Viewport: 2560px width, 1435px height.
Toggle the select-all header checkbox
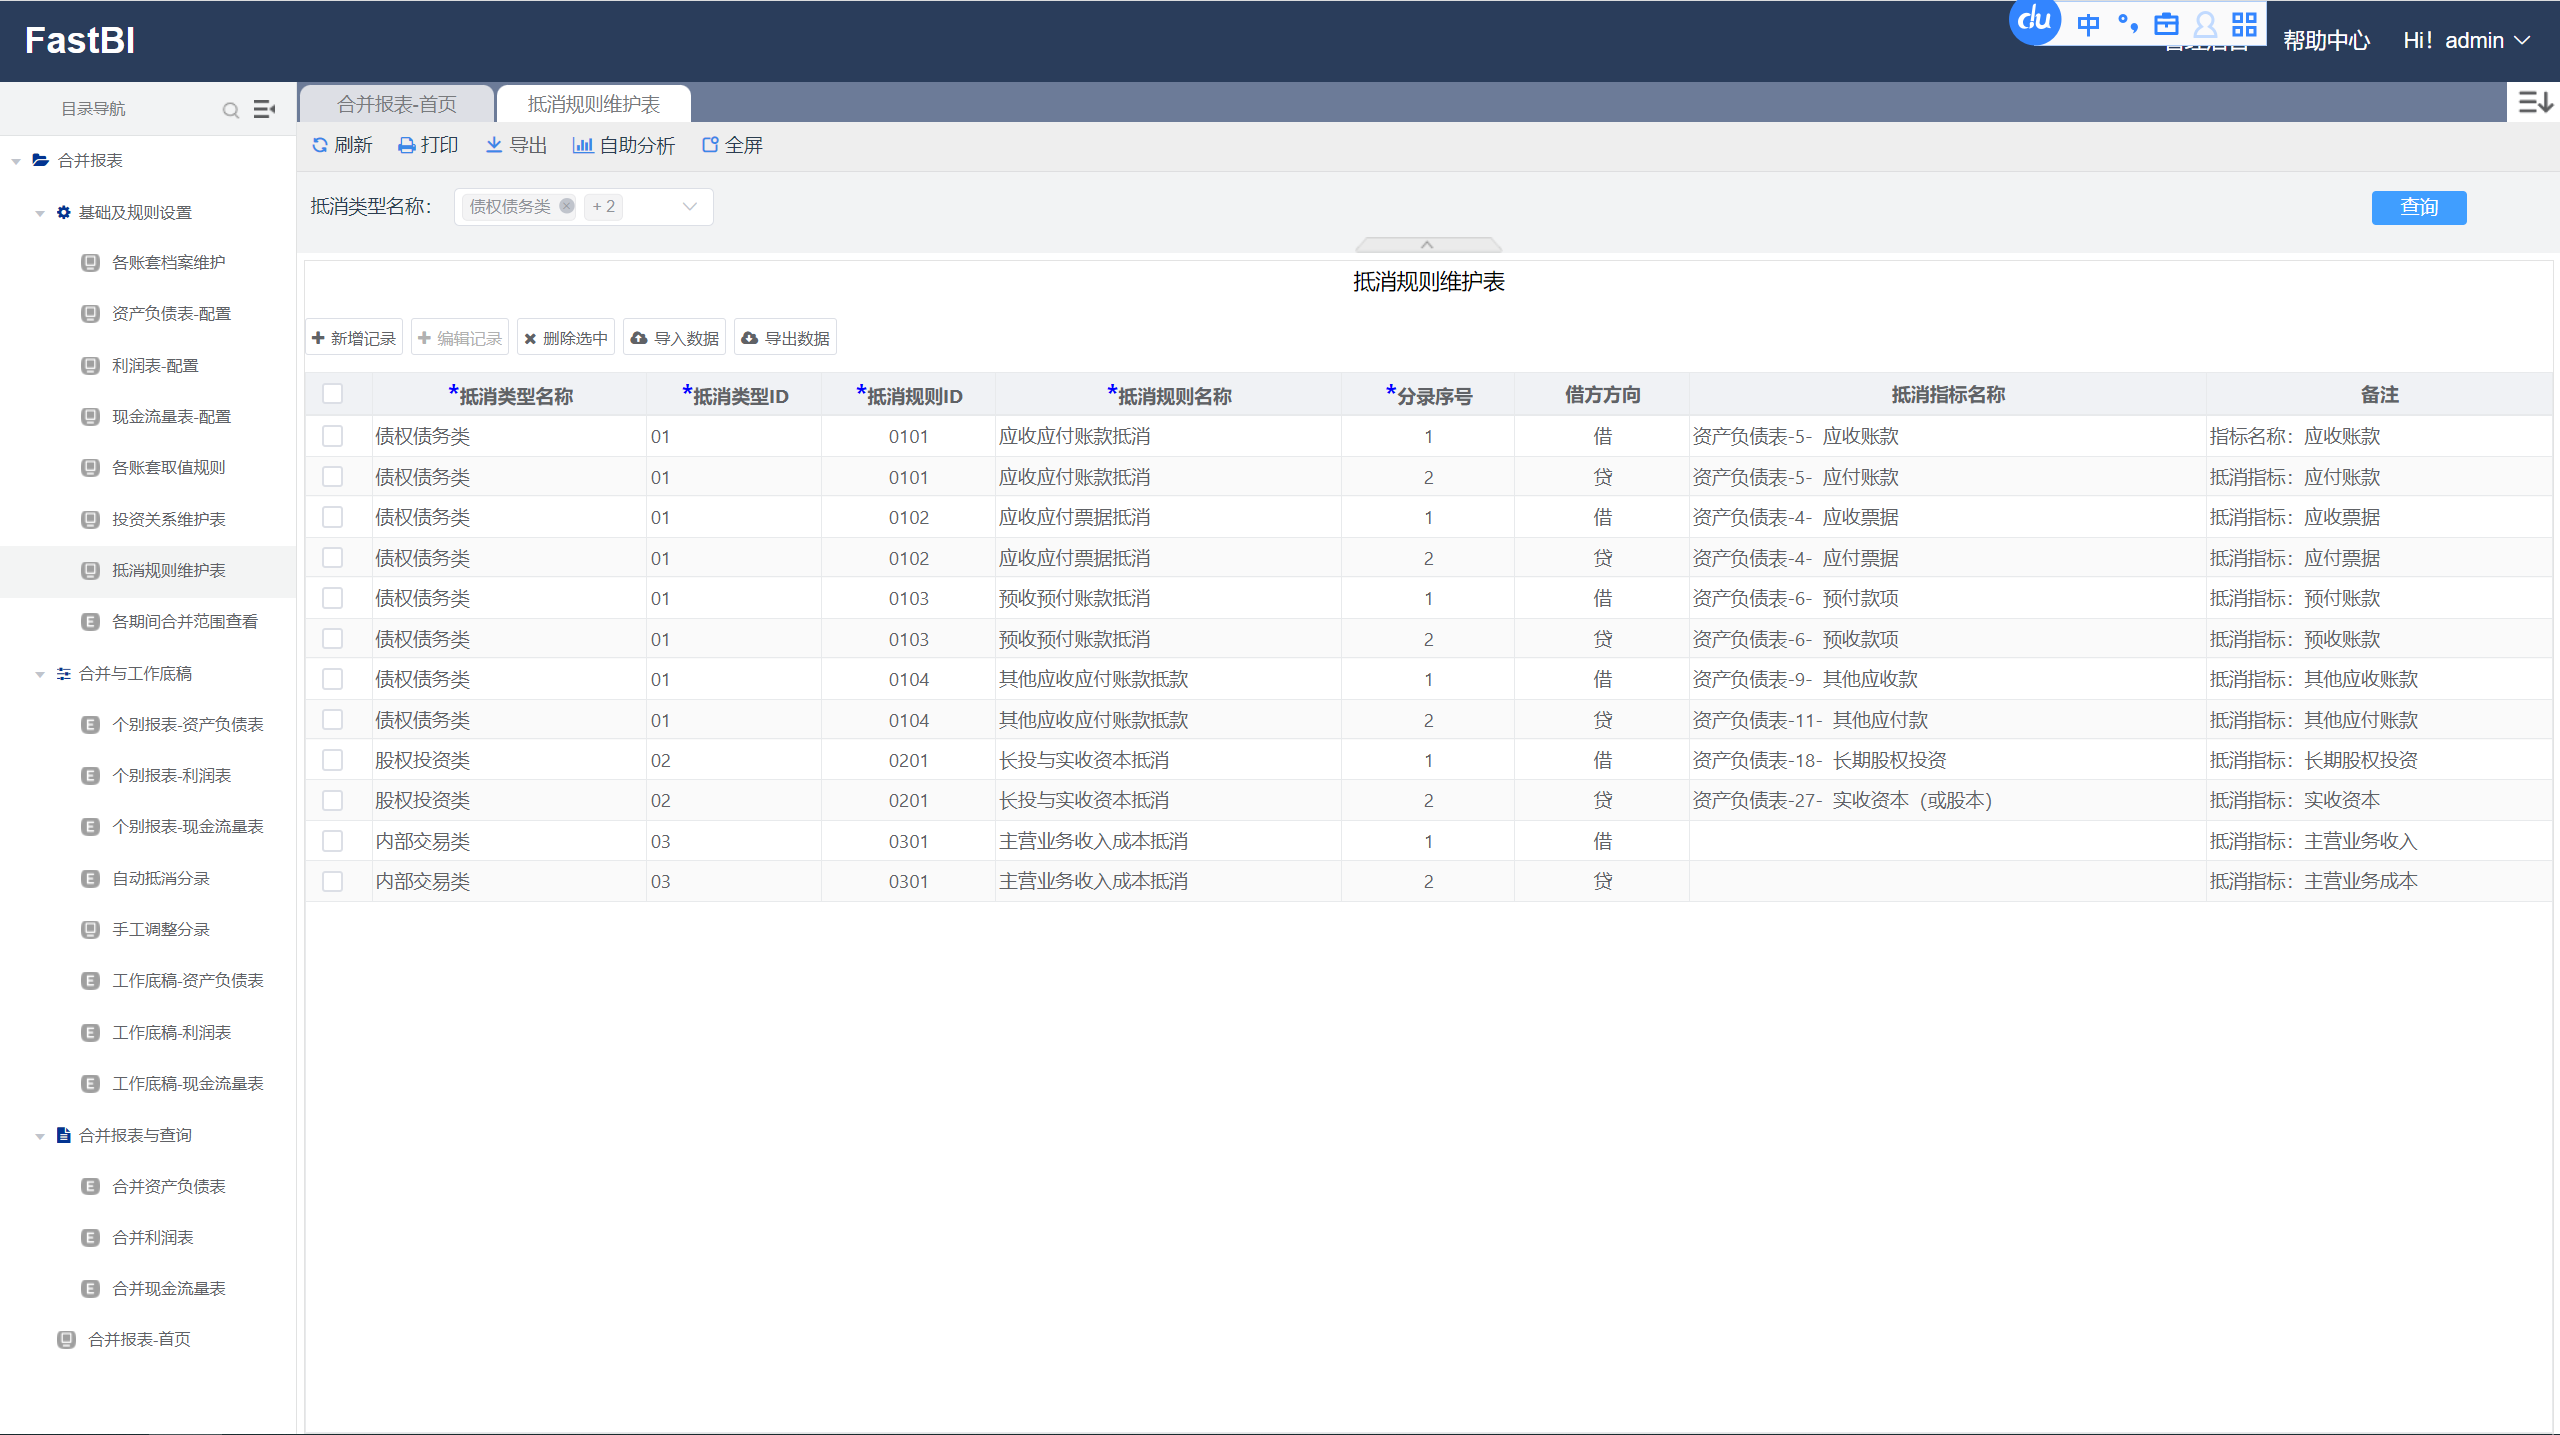(x=333, y=394)
